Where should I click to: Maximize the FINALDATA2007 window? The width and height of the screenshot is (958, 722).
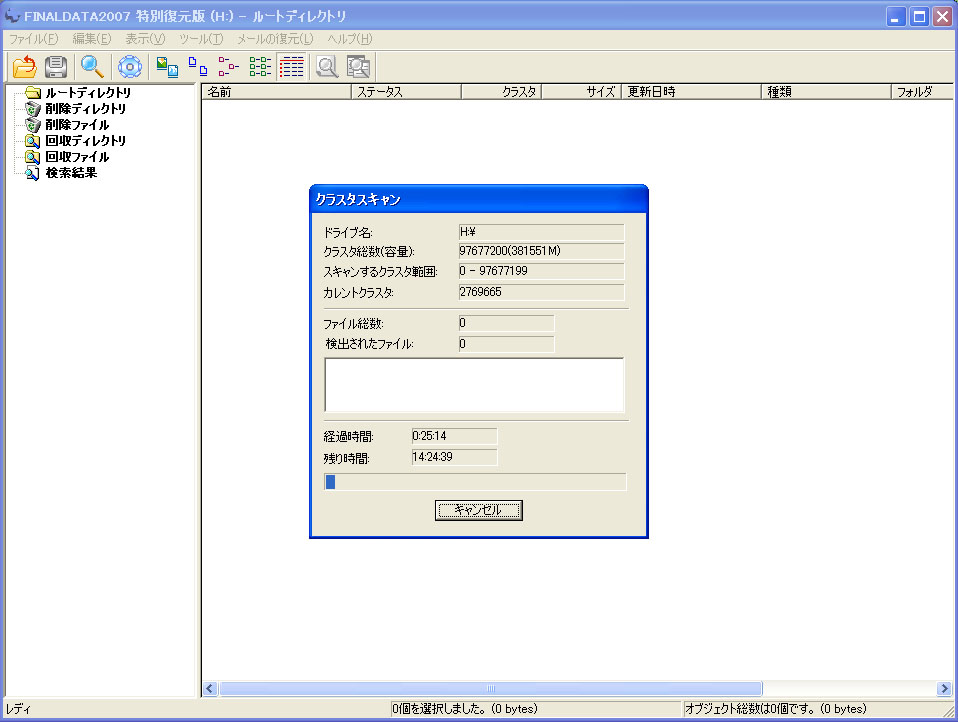click(x=919, y=16)
